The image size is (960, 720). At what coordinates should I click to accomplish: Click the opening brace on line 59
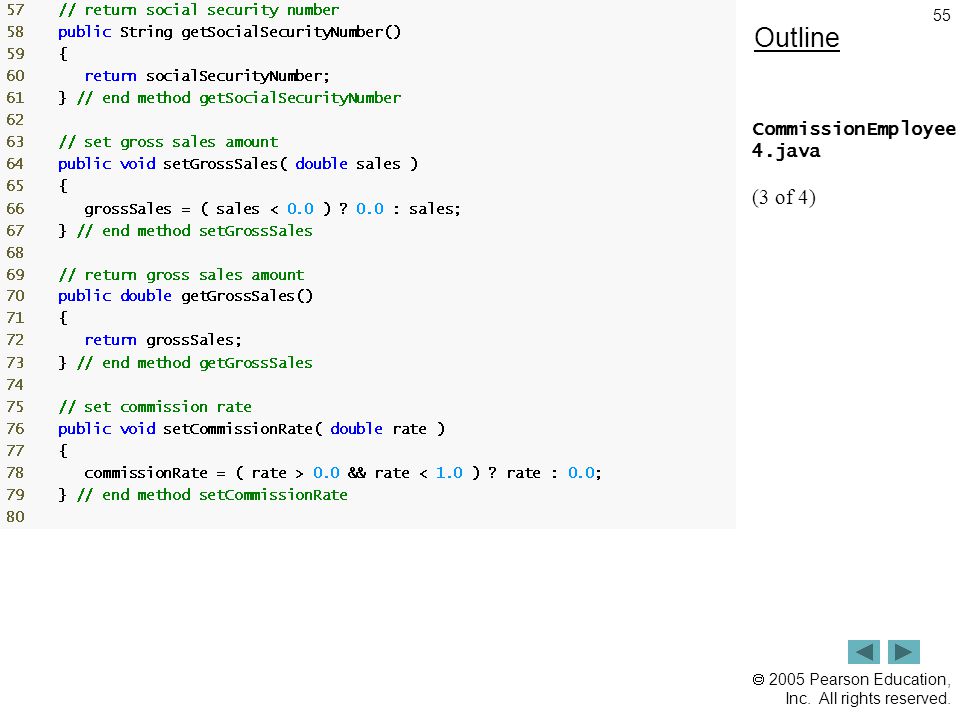point(63,54)
